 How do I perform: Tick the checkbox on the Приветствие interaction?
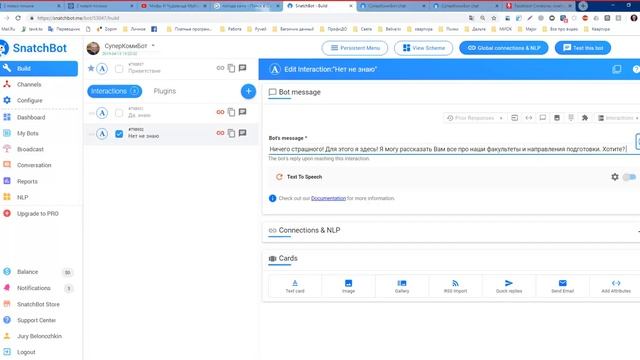(119, 69)
